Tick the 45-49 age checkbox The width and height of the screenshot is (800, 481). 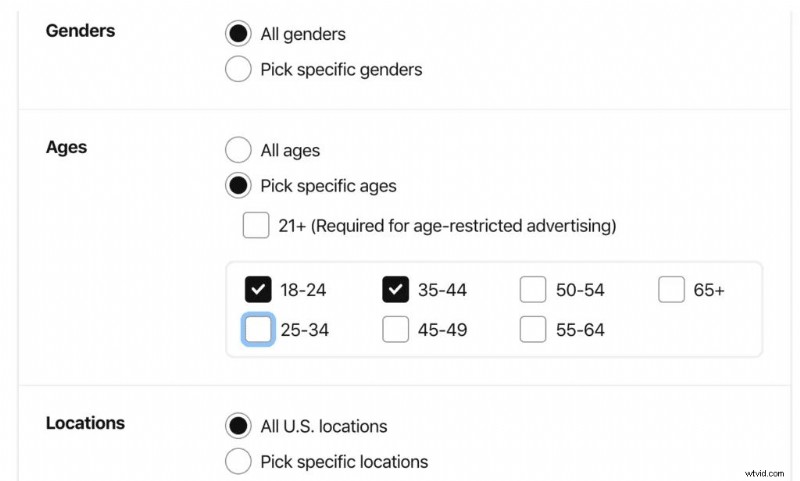click(395, 330)
